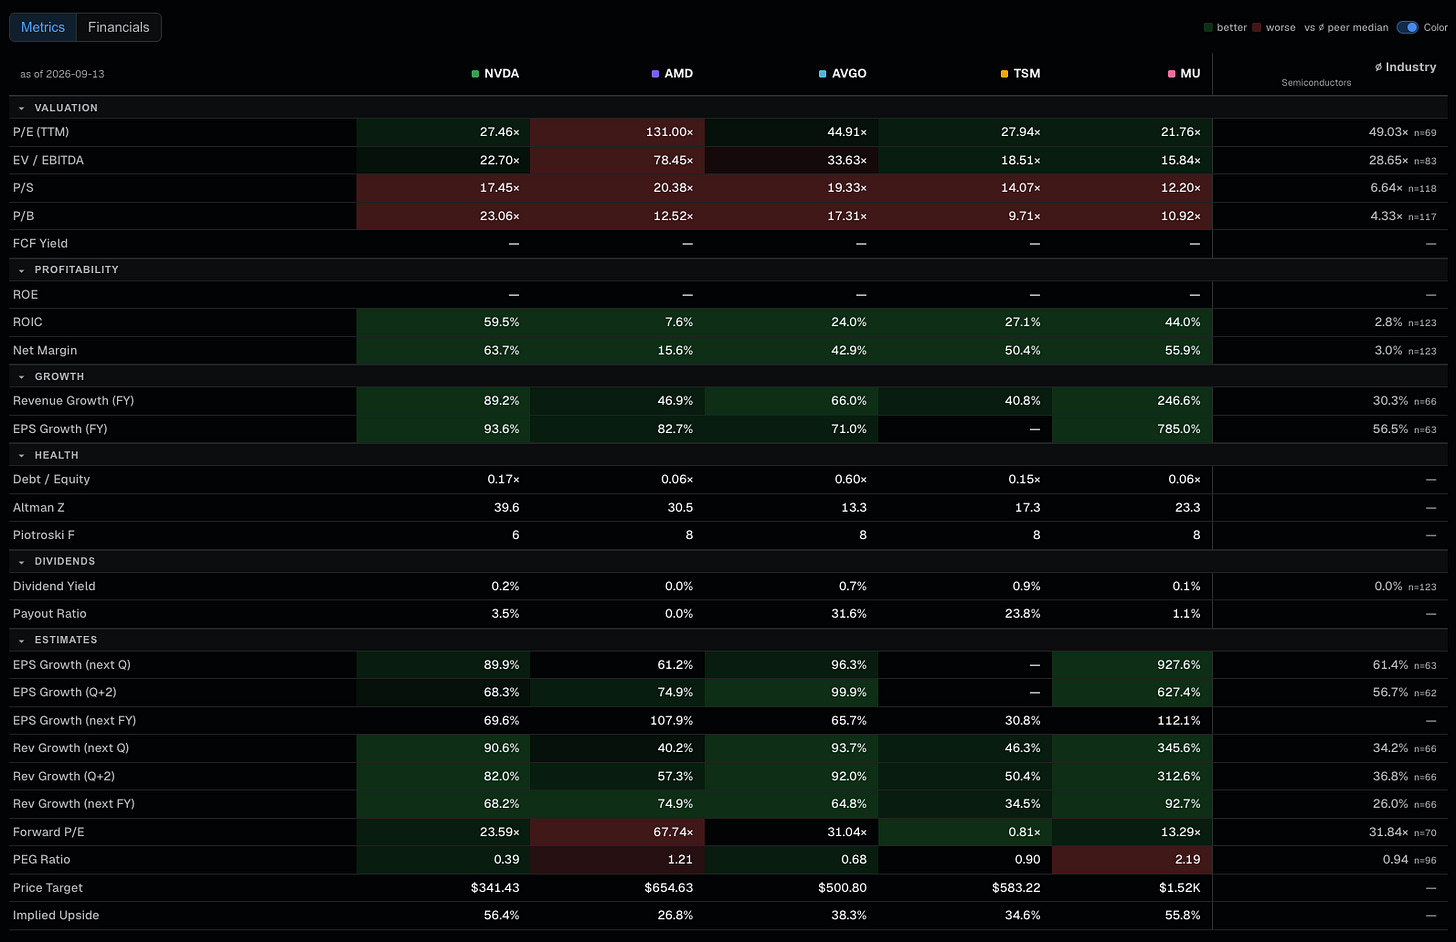Viewport: 1456px width, 942px height.
Task: Click the Industry column header
Action: [x=1410, y=67]
